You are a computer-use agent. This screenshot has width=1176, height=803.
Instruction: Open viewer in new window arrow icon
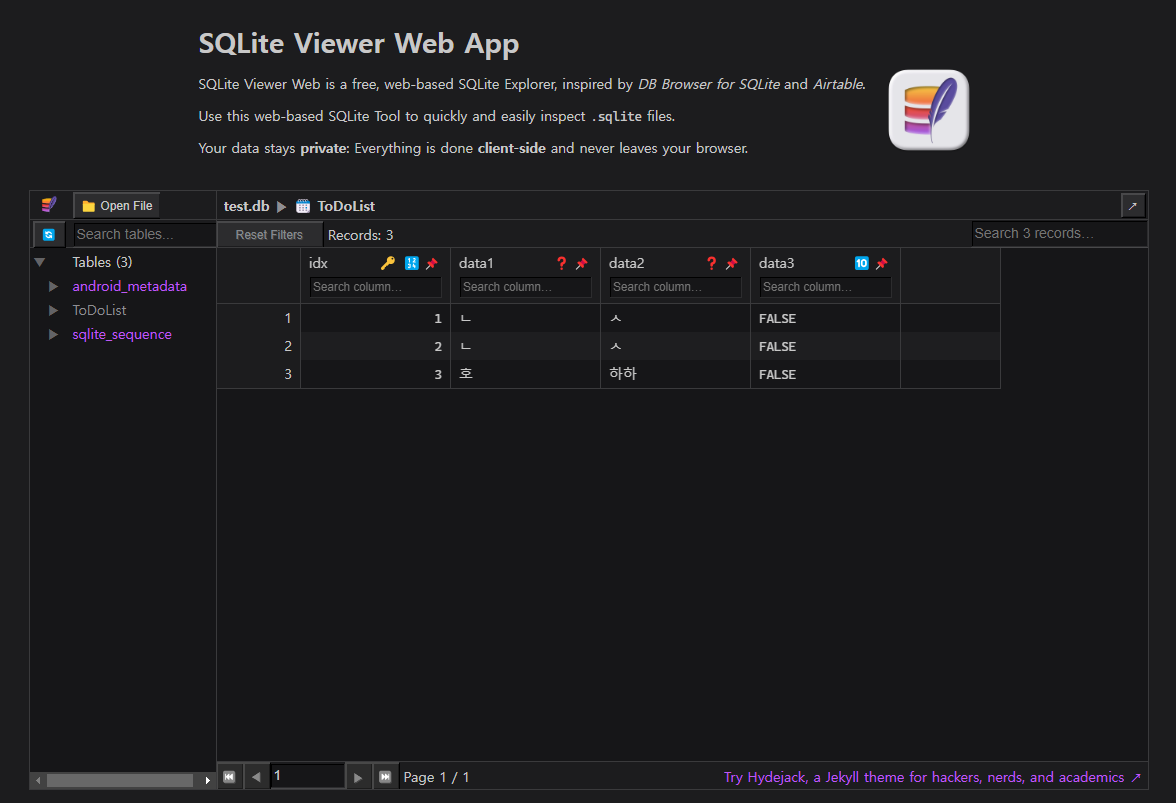[x=1132, y=205]
